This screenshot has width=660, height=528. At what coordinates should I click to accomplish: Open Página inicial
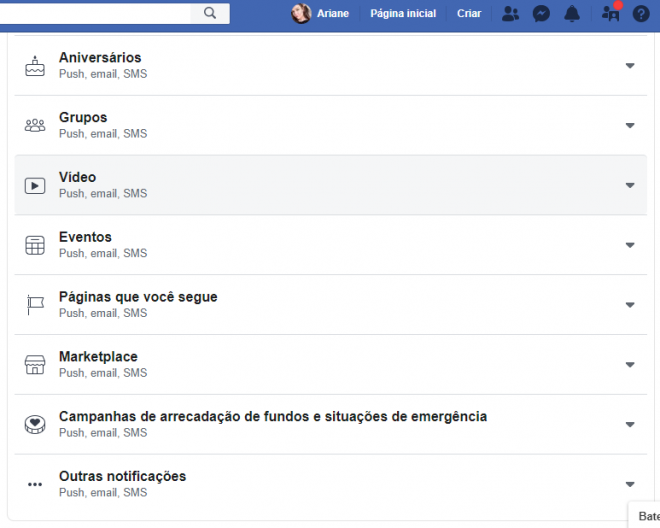[403, 13]
